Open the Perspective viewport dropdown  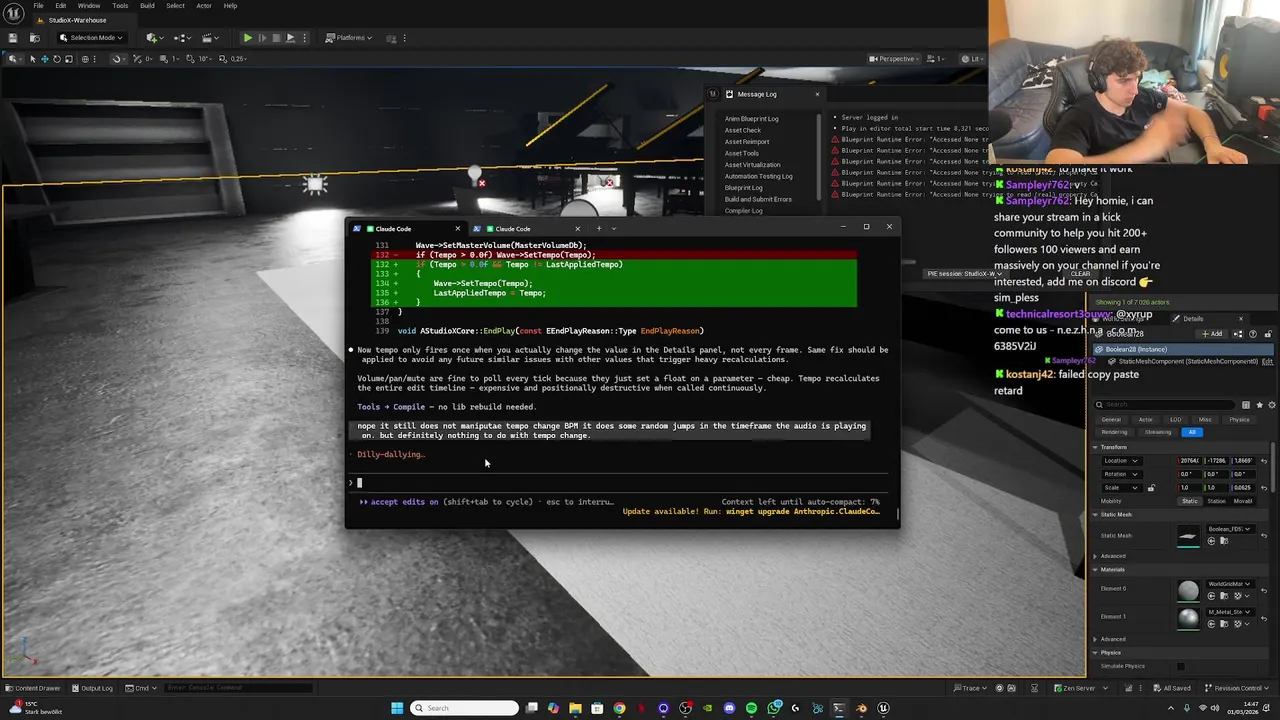(x=892, y=59)
